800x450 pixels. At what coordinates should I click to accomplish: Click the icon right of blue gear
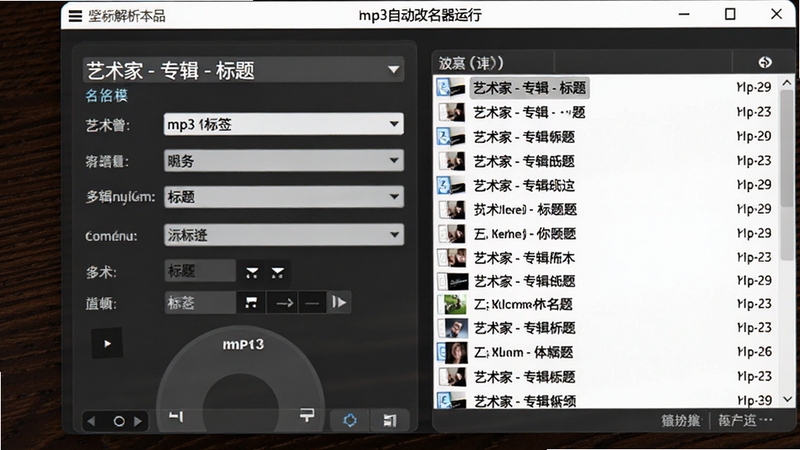click(x=390, y=420)
